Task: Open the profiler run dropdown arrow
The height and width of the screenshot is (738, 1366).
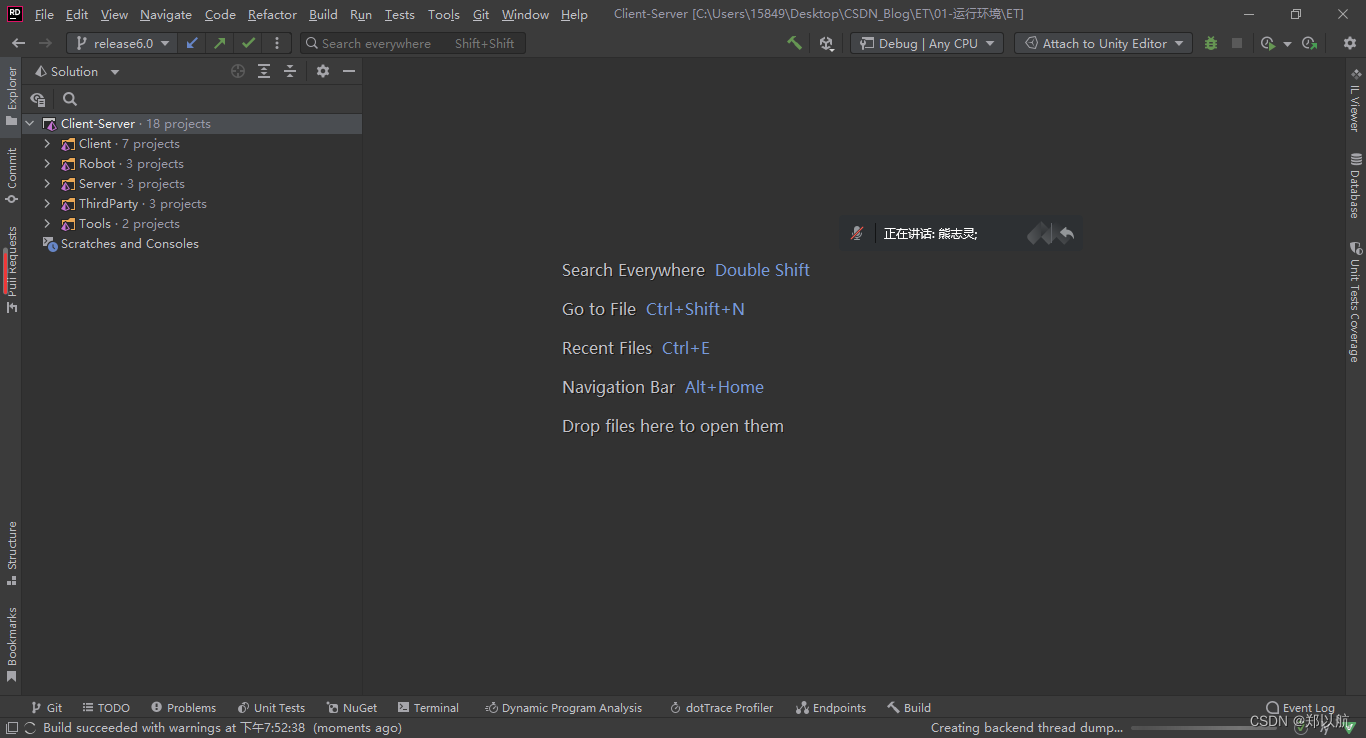Action: pyautogui.click(x=1287, y=43)
